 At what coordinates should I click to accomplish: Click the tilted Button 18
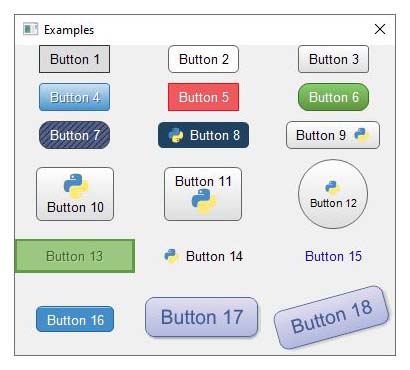pyautogui.click(x=332, y=317)
